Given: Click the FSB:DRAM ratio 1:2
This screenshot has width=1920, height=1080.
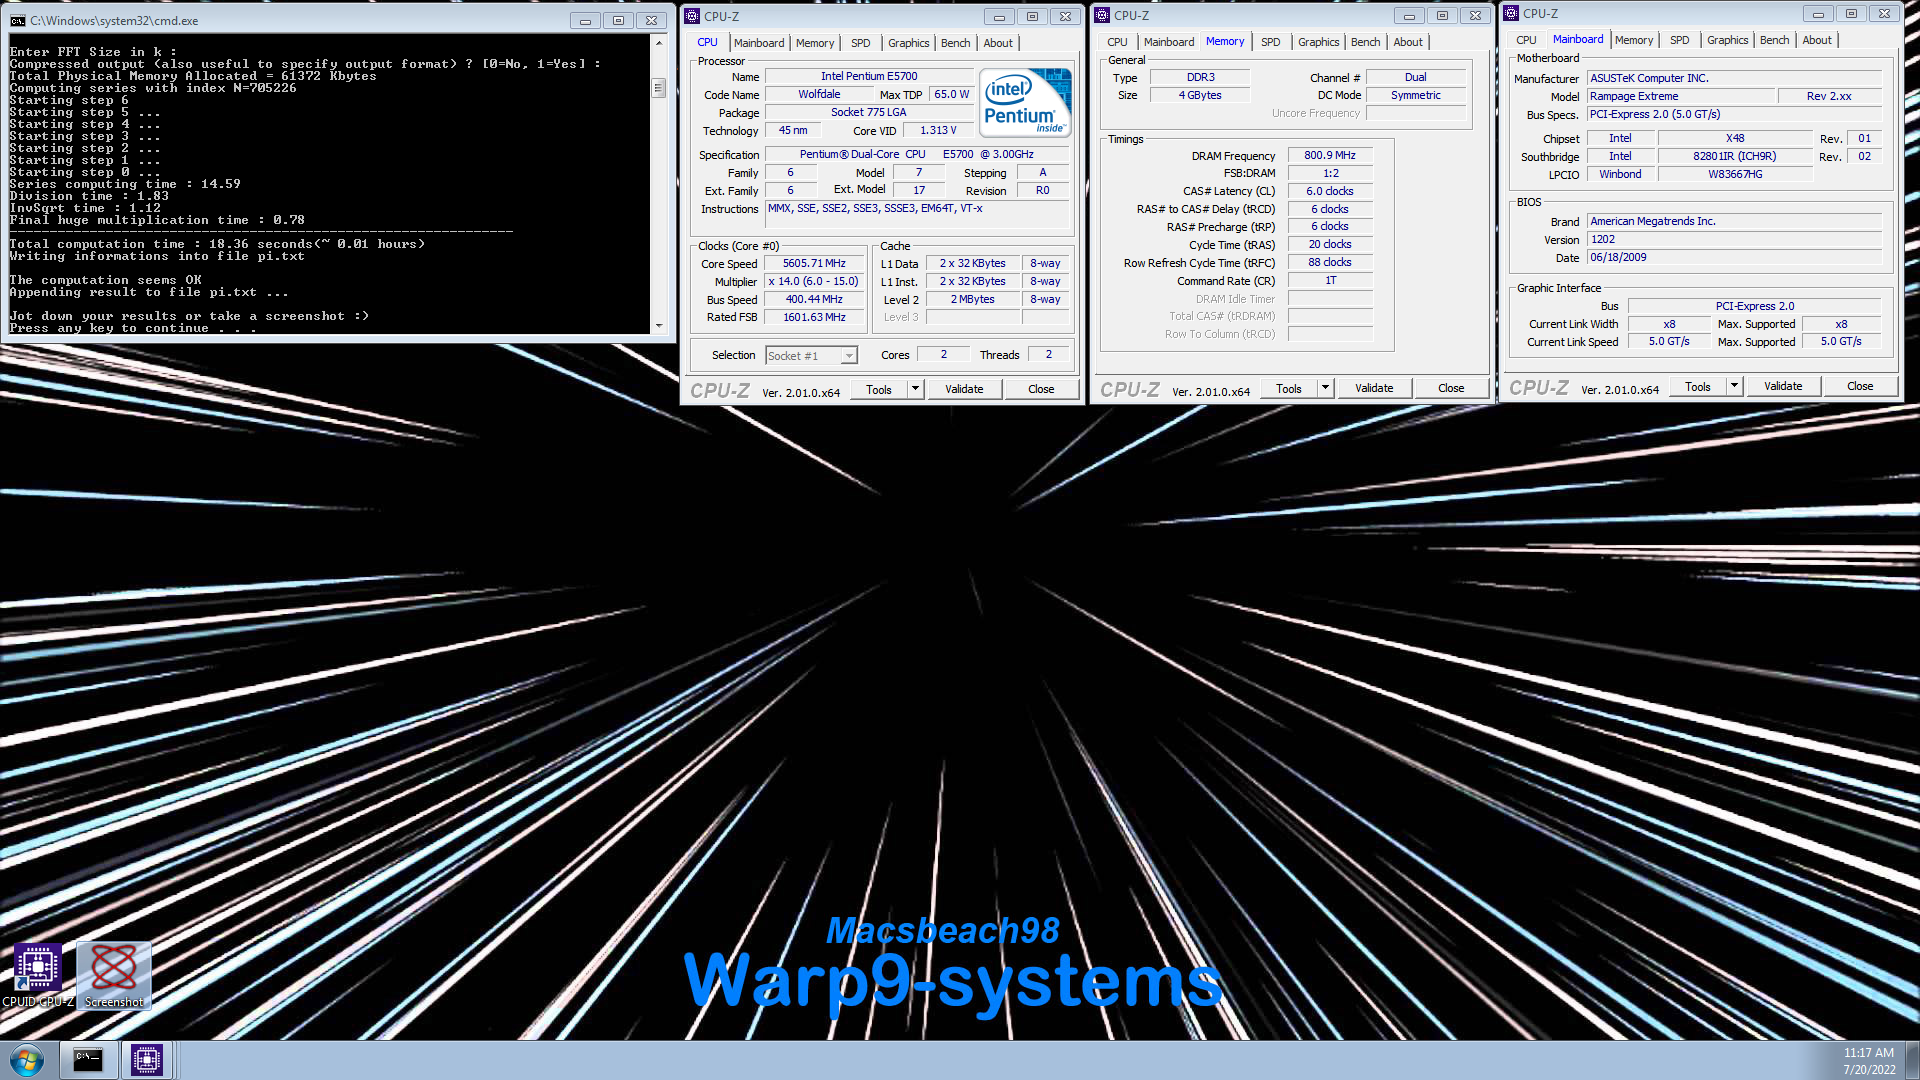Looking at the screenshot, I should (x=1330, y=173).
